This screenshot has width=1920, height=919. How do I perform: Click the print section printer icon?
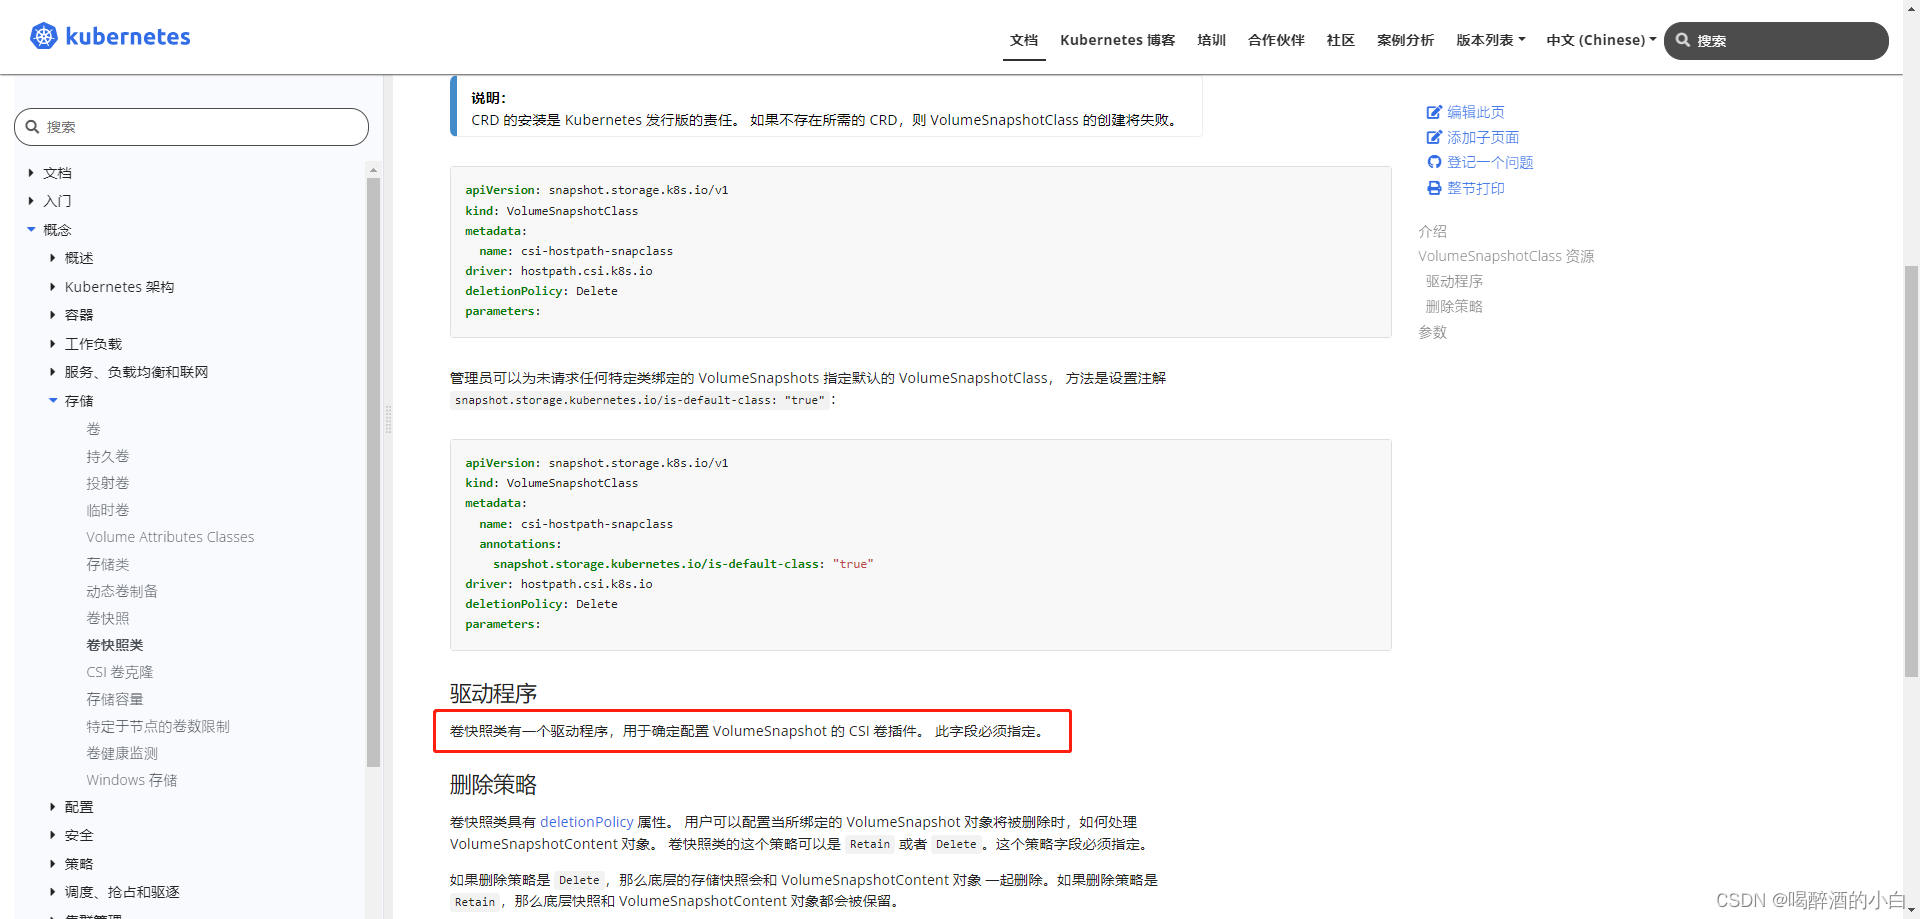coord(1434,188)
